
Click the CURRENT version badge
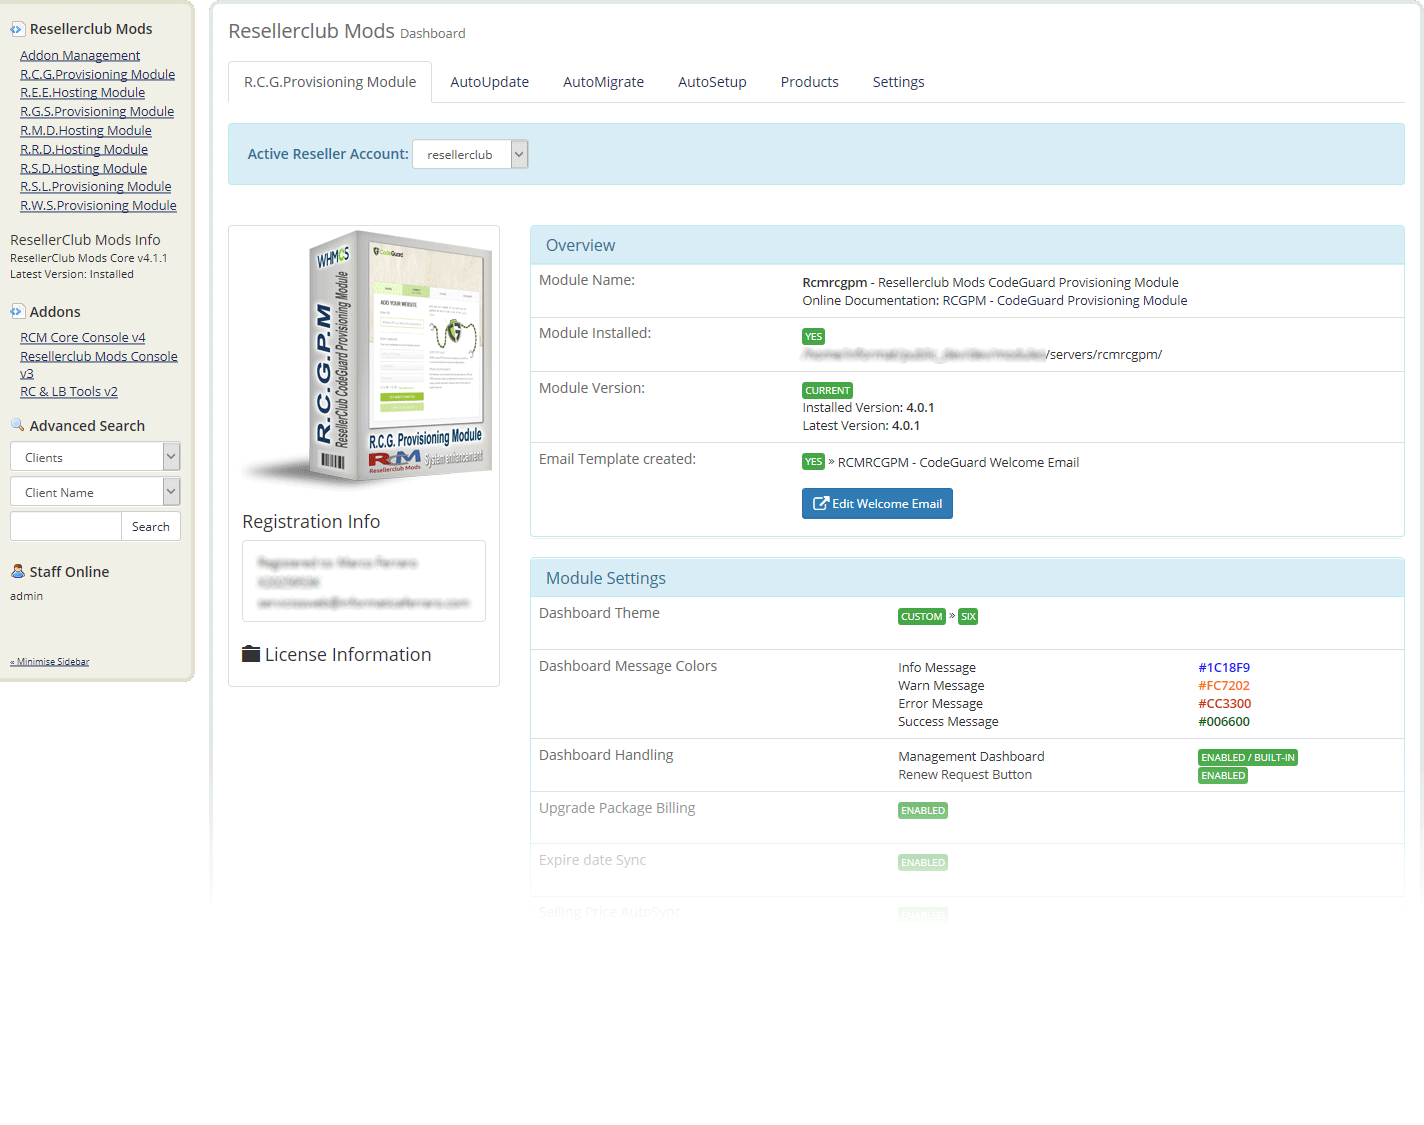pyautogui.click(x=827, y=390)
